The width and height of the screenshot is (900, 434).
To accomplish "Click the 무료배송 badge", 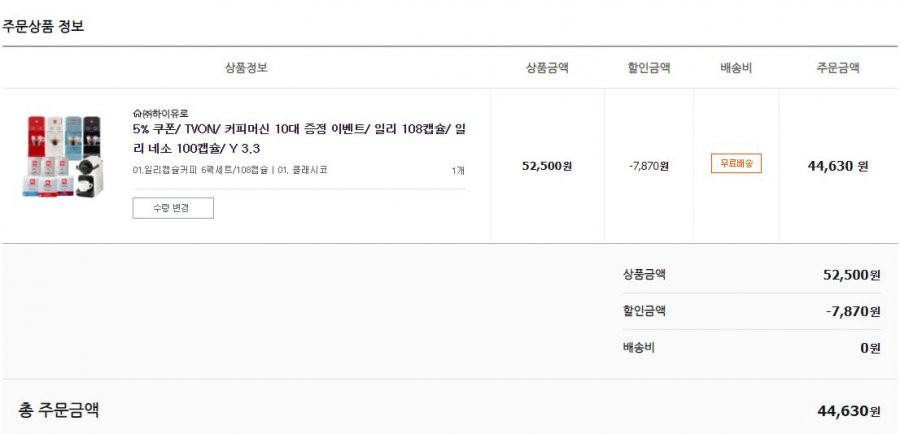I will tap(736, 163).
